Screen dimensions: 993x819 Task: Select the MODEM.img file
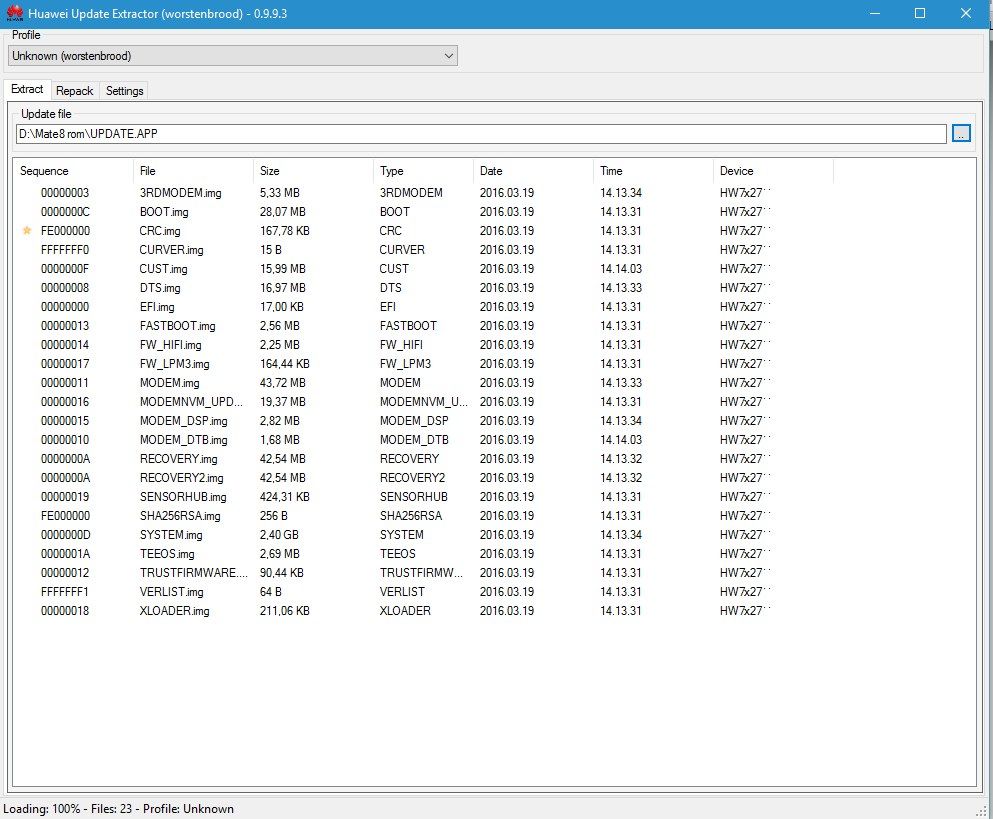(x=169, y=383)
